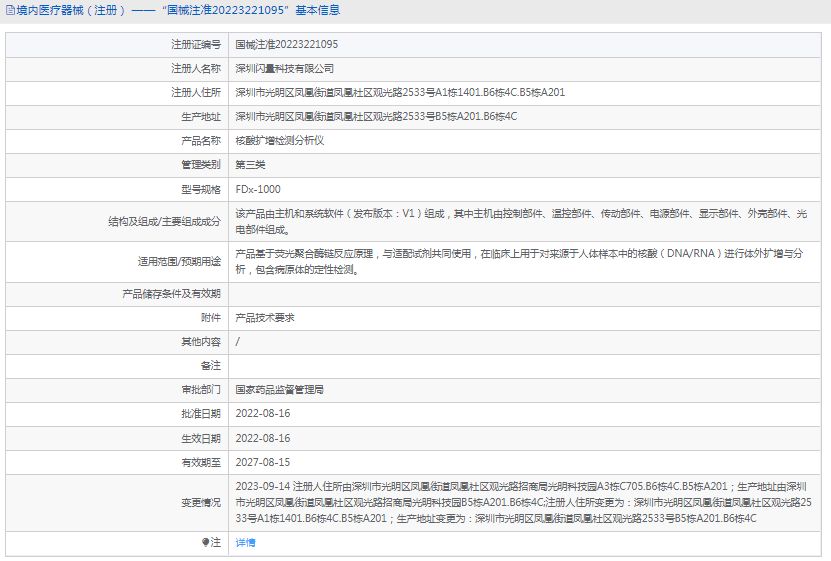
Task: Click the 产品储存条件及有效期 label
Action: point(171,294)
